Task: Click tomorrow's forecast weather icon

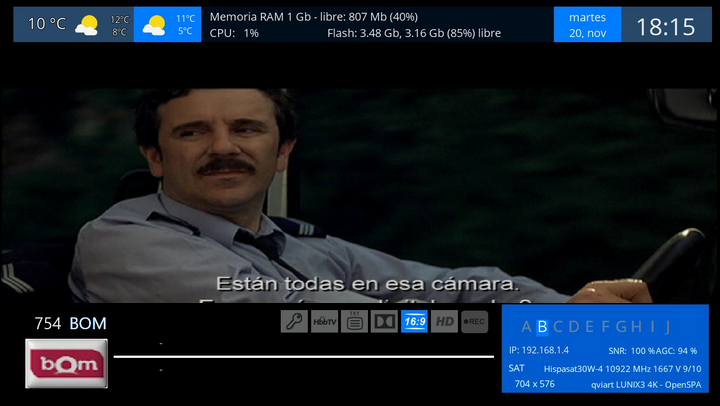Action: click(x=154, y=25)
